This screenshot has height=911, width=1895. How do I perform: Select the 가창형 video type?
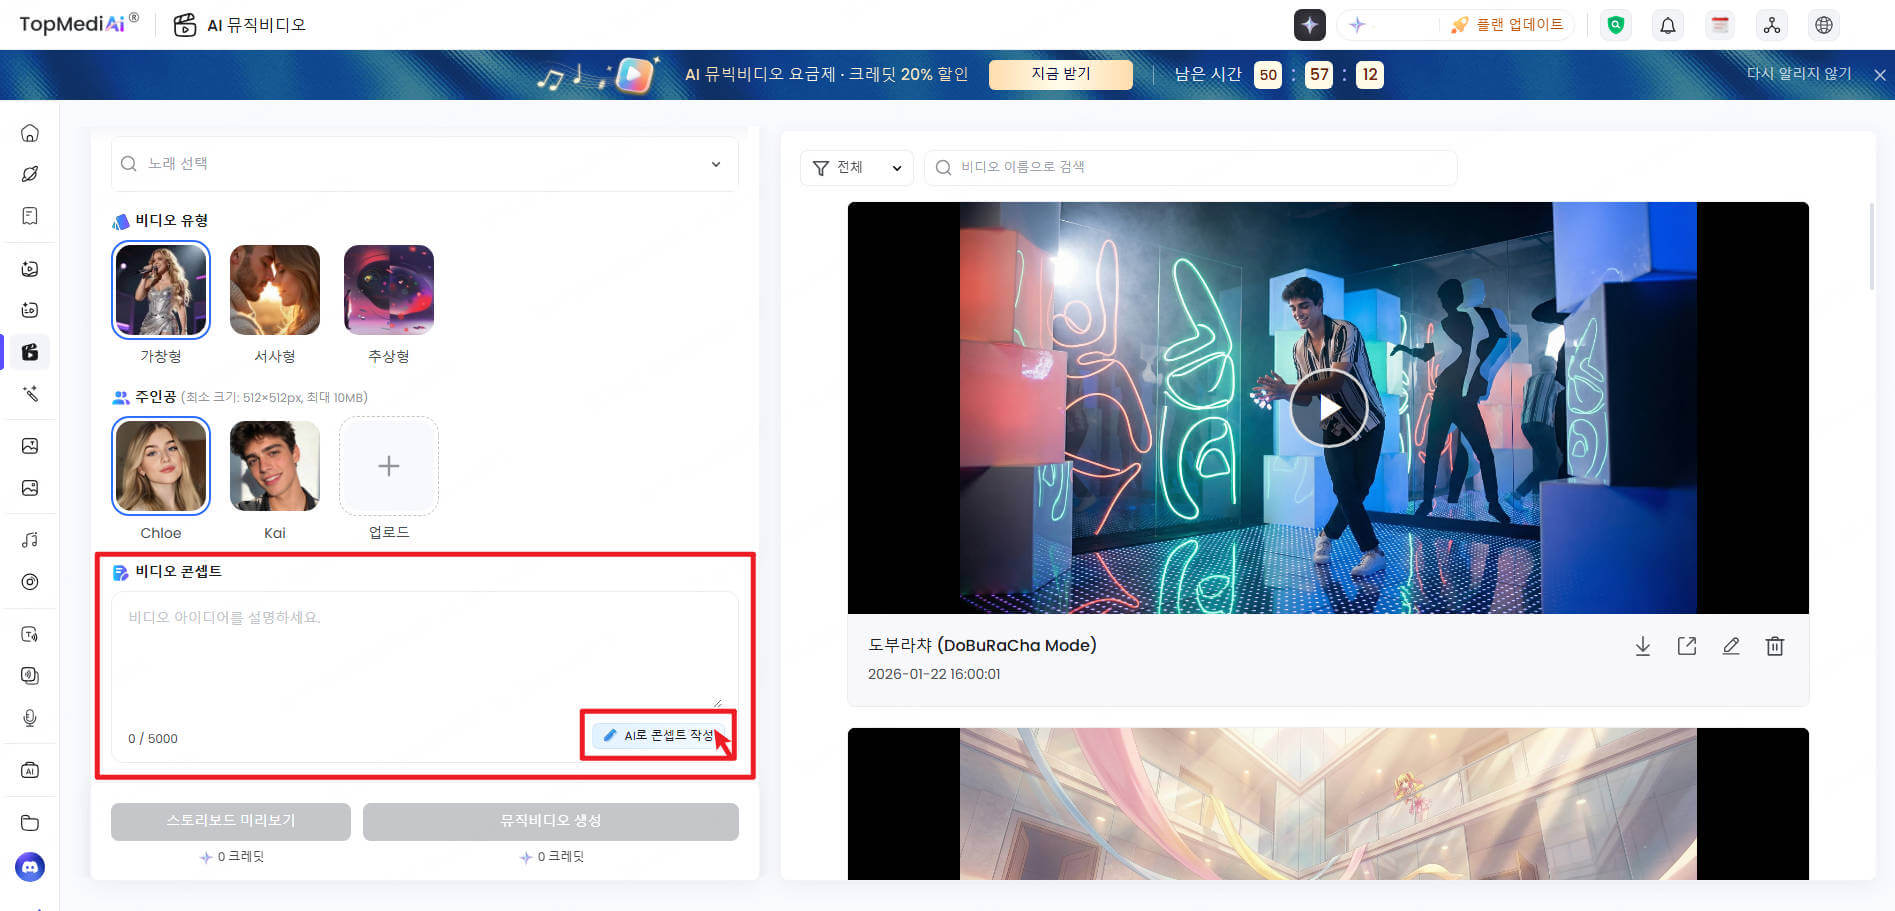(x=161, y=290)
